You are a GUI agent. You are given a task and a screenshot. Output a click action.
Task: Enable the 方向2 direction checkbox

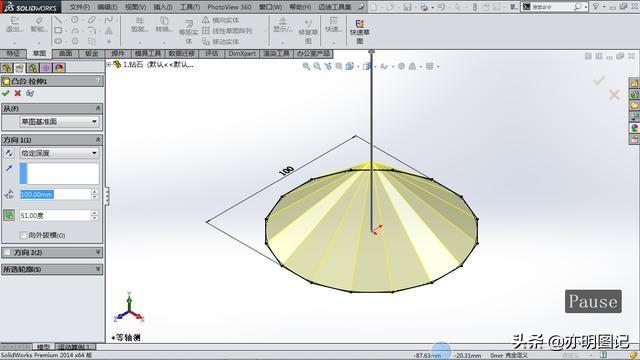point(7,253)
